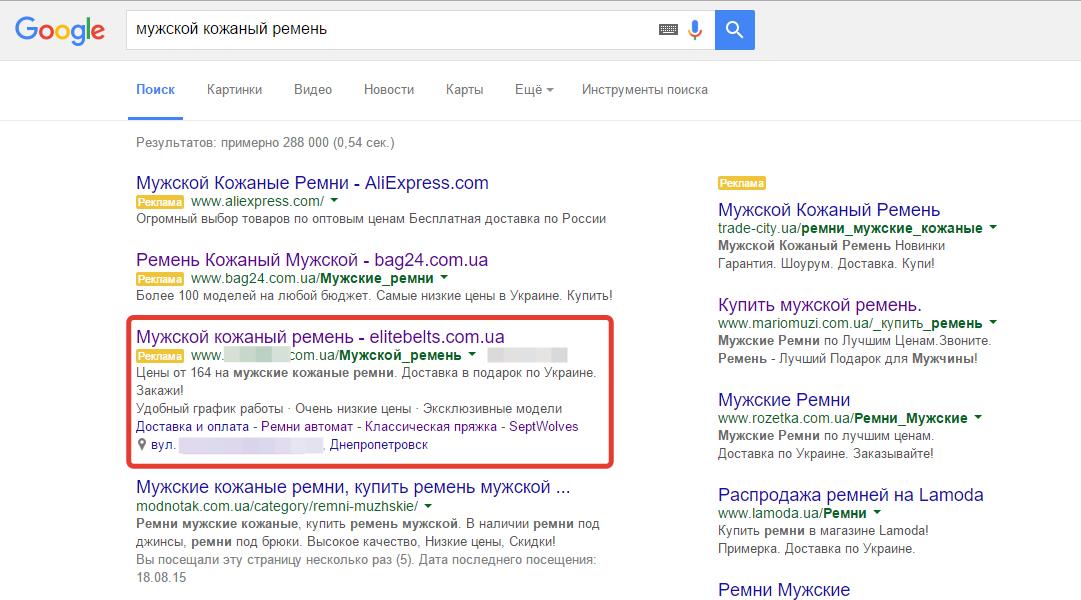Screen dimensions: 1081x600
Task: Click the Google logo
Action: (x=60, y=30)
